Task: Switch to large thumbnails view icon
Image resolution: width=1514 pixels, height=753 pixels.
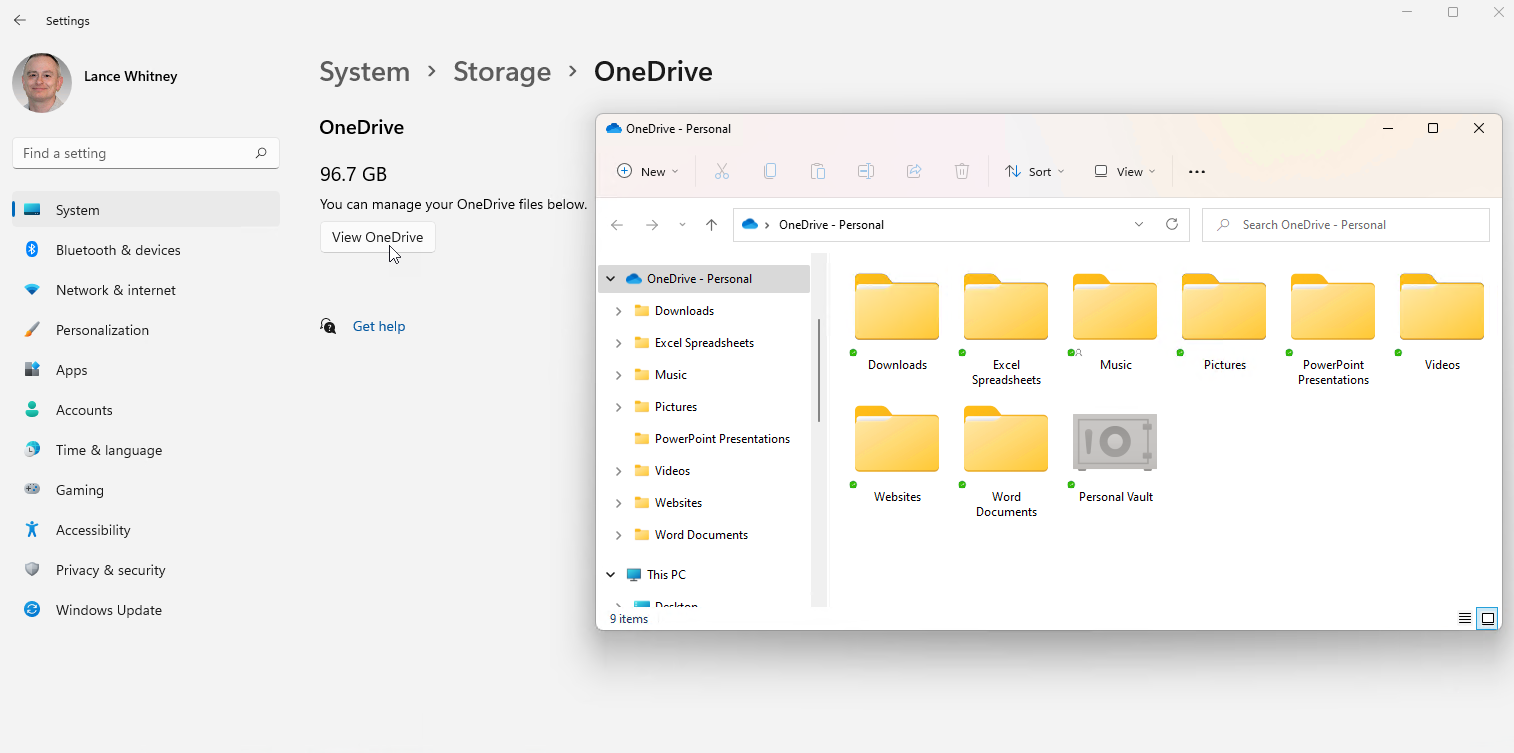Action: (x=1488, y=619)
